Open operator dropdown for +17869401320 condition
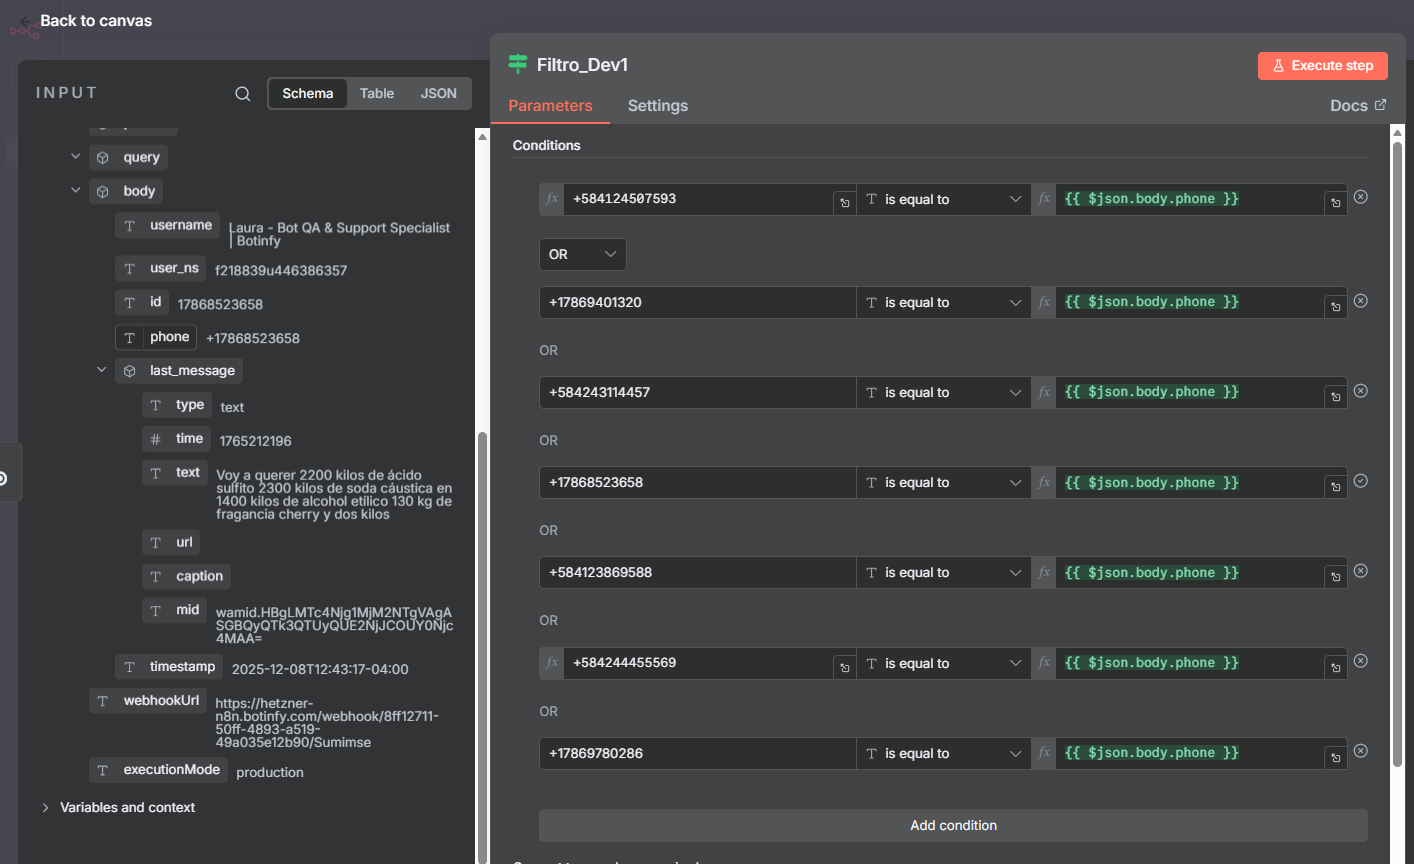 coord(944,303)
